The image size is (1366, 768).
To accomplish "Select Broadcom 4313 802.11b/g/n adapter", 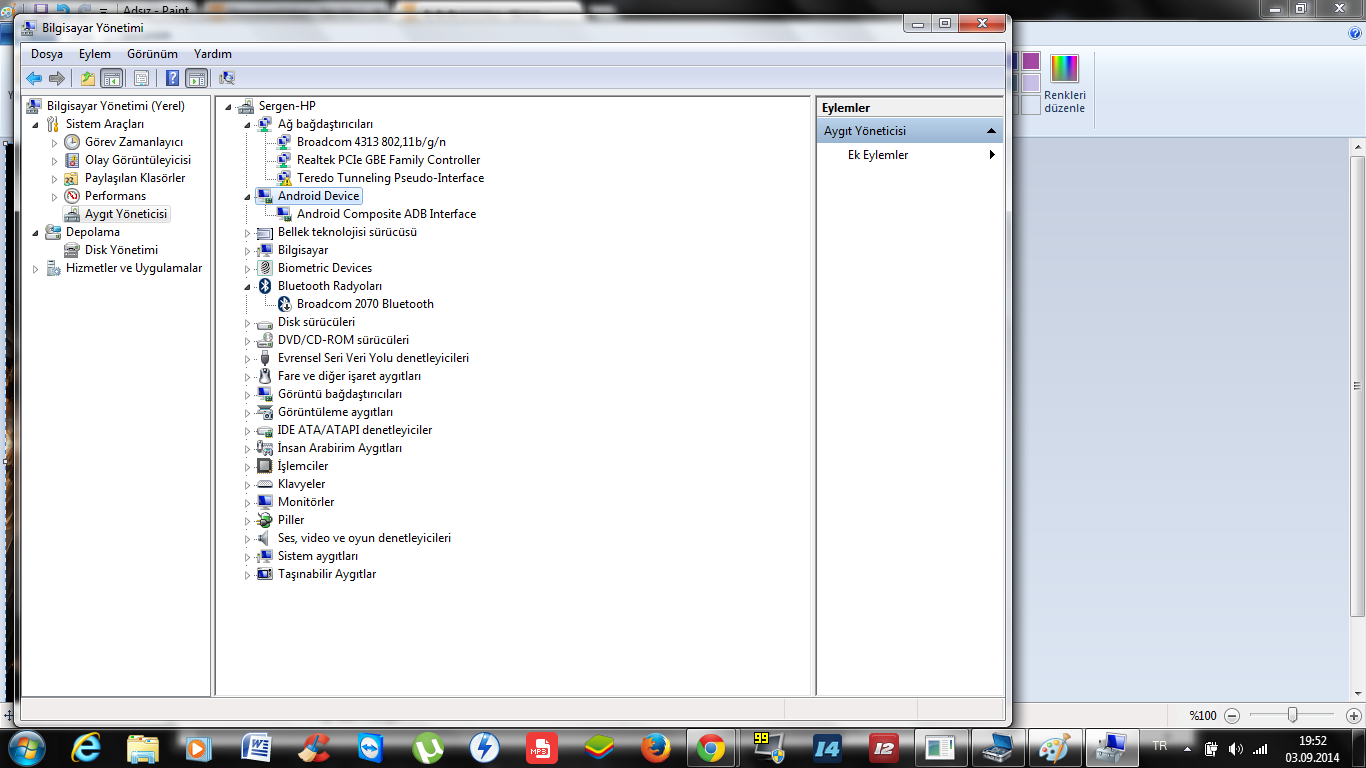I will pos(371,142).
